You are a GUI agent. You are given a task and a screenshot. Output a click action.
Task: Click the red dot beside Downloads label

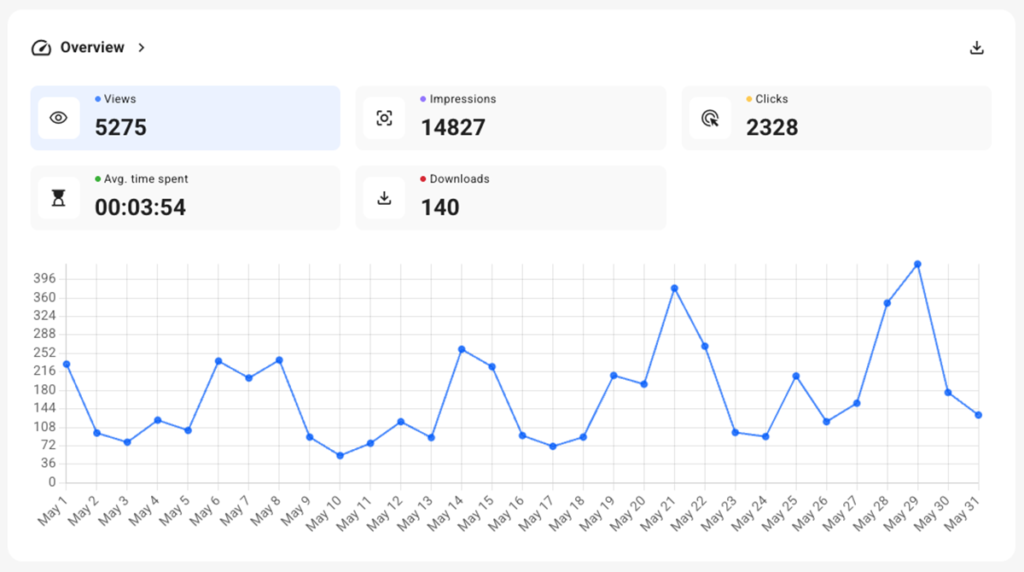click(423, 179)
